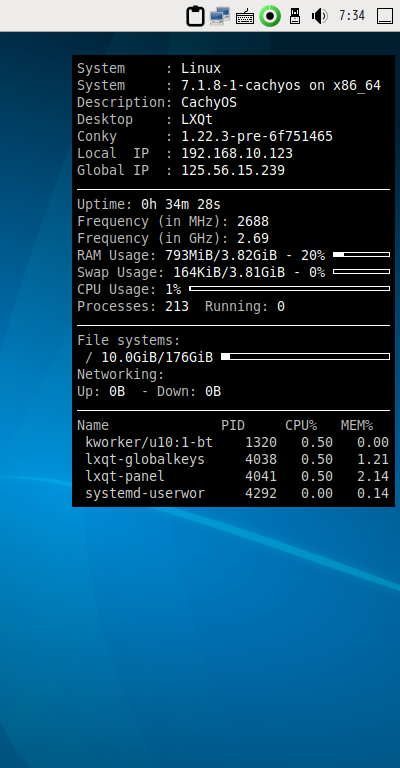Viewport: 400px width, 768px height.
Task: Open the keyboard layout tray icon
Action: click(x=245, y=17)
